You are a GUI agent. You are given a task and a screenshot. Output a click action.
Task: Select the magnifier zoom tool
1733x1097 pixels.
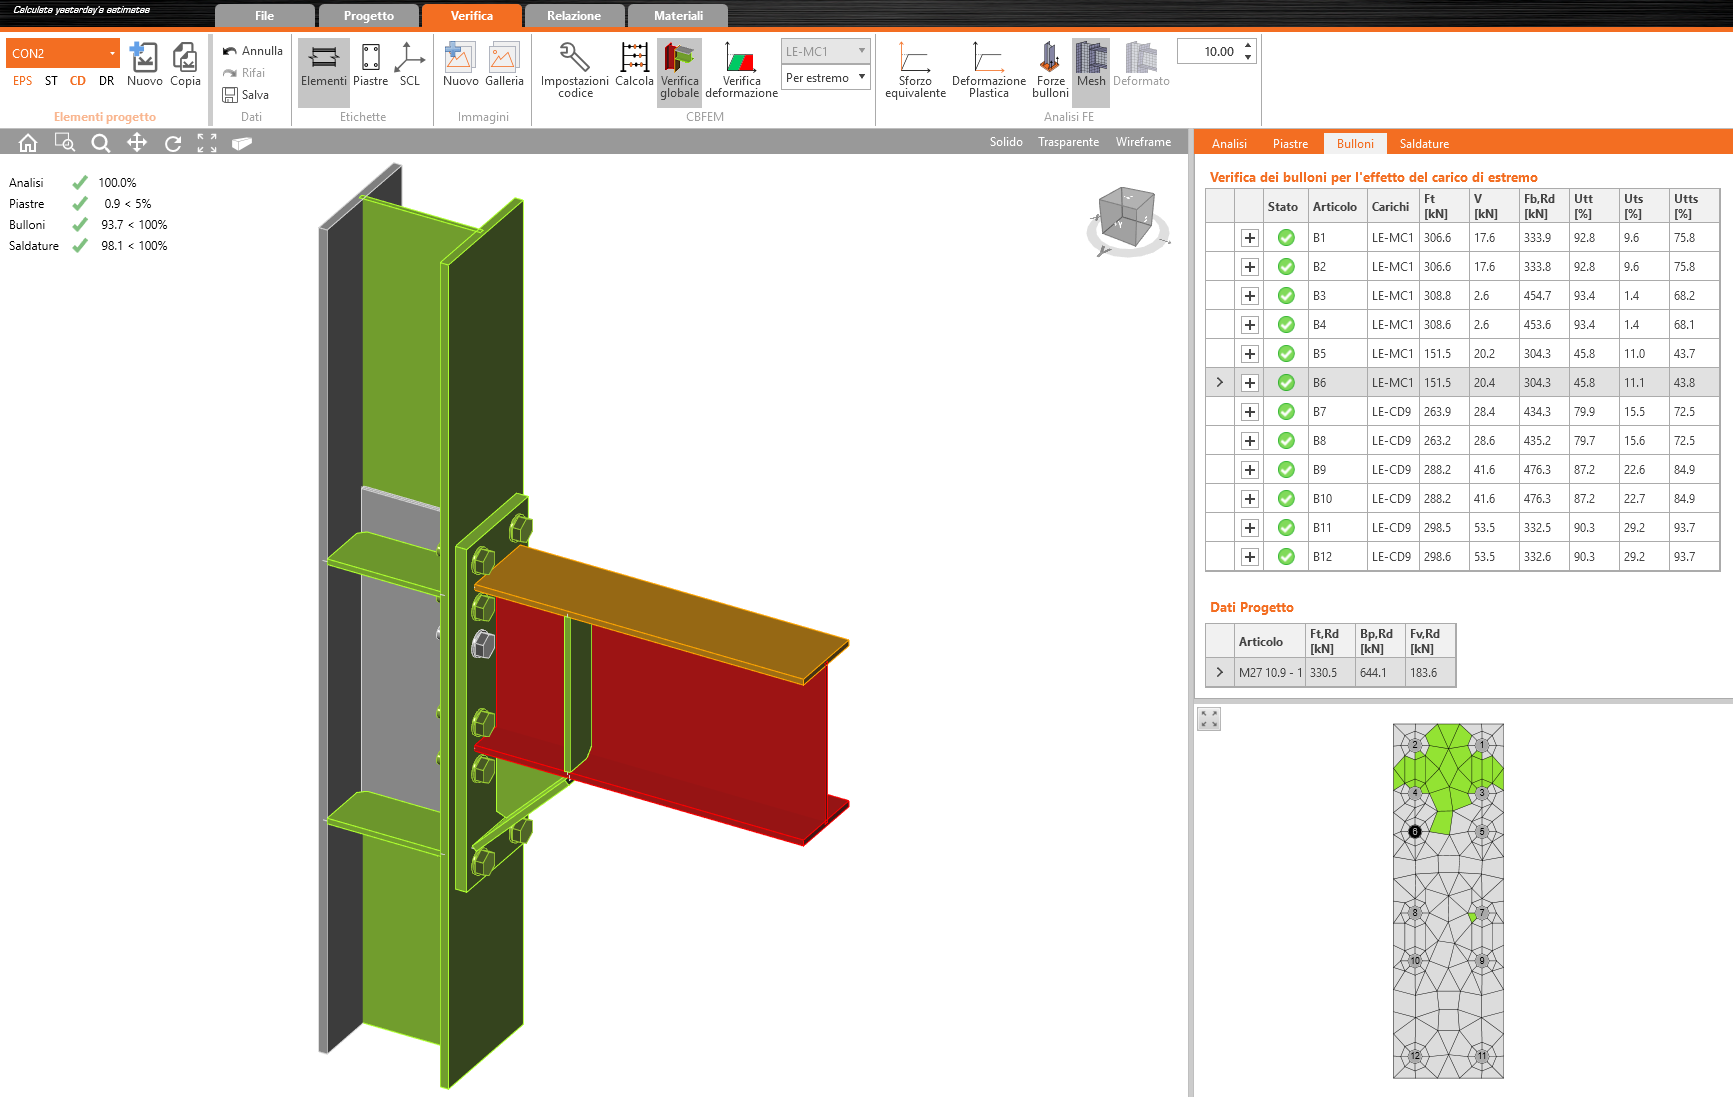click(100, 143)
